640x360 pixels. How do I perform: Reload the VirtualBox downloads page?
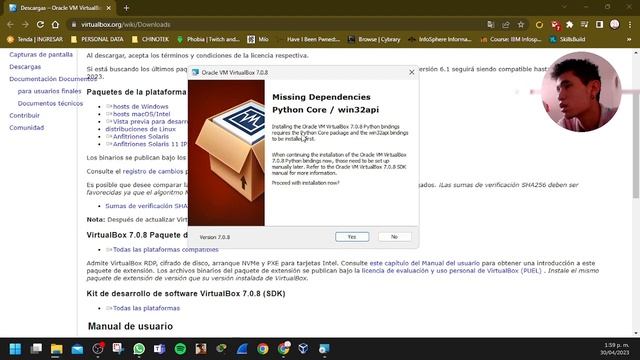tap(40, 24)
